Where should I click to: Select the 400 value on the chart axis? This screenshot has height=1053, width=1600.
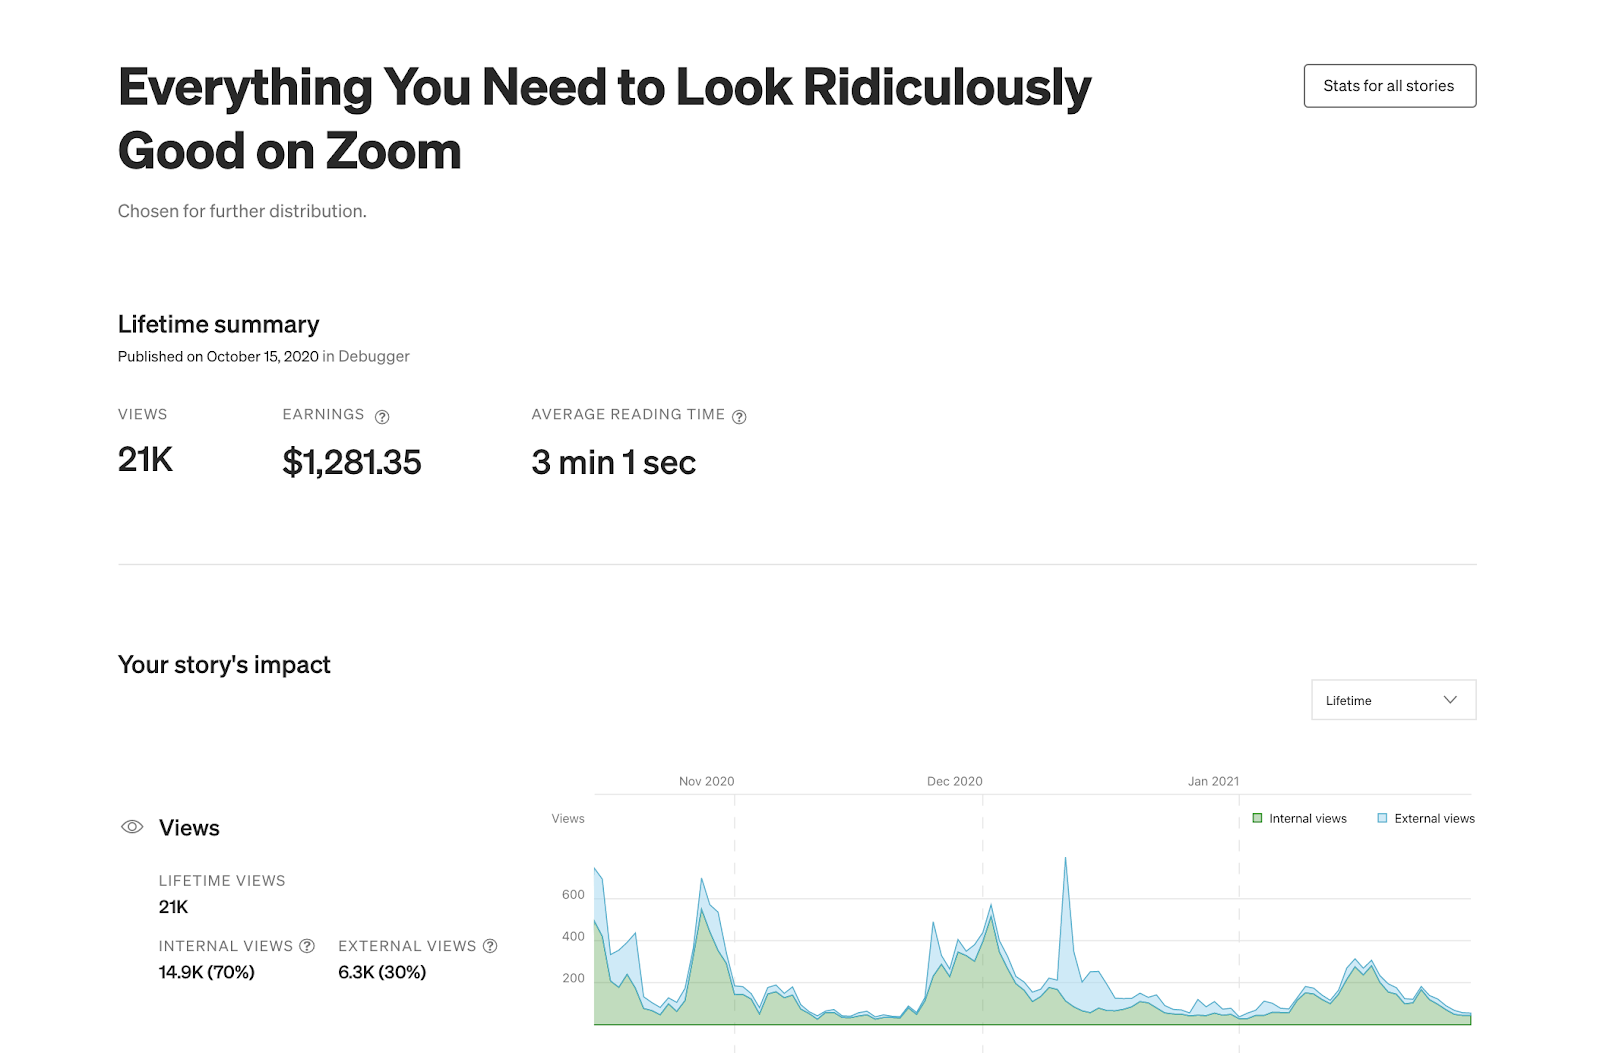click(x=573, y=937)
